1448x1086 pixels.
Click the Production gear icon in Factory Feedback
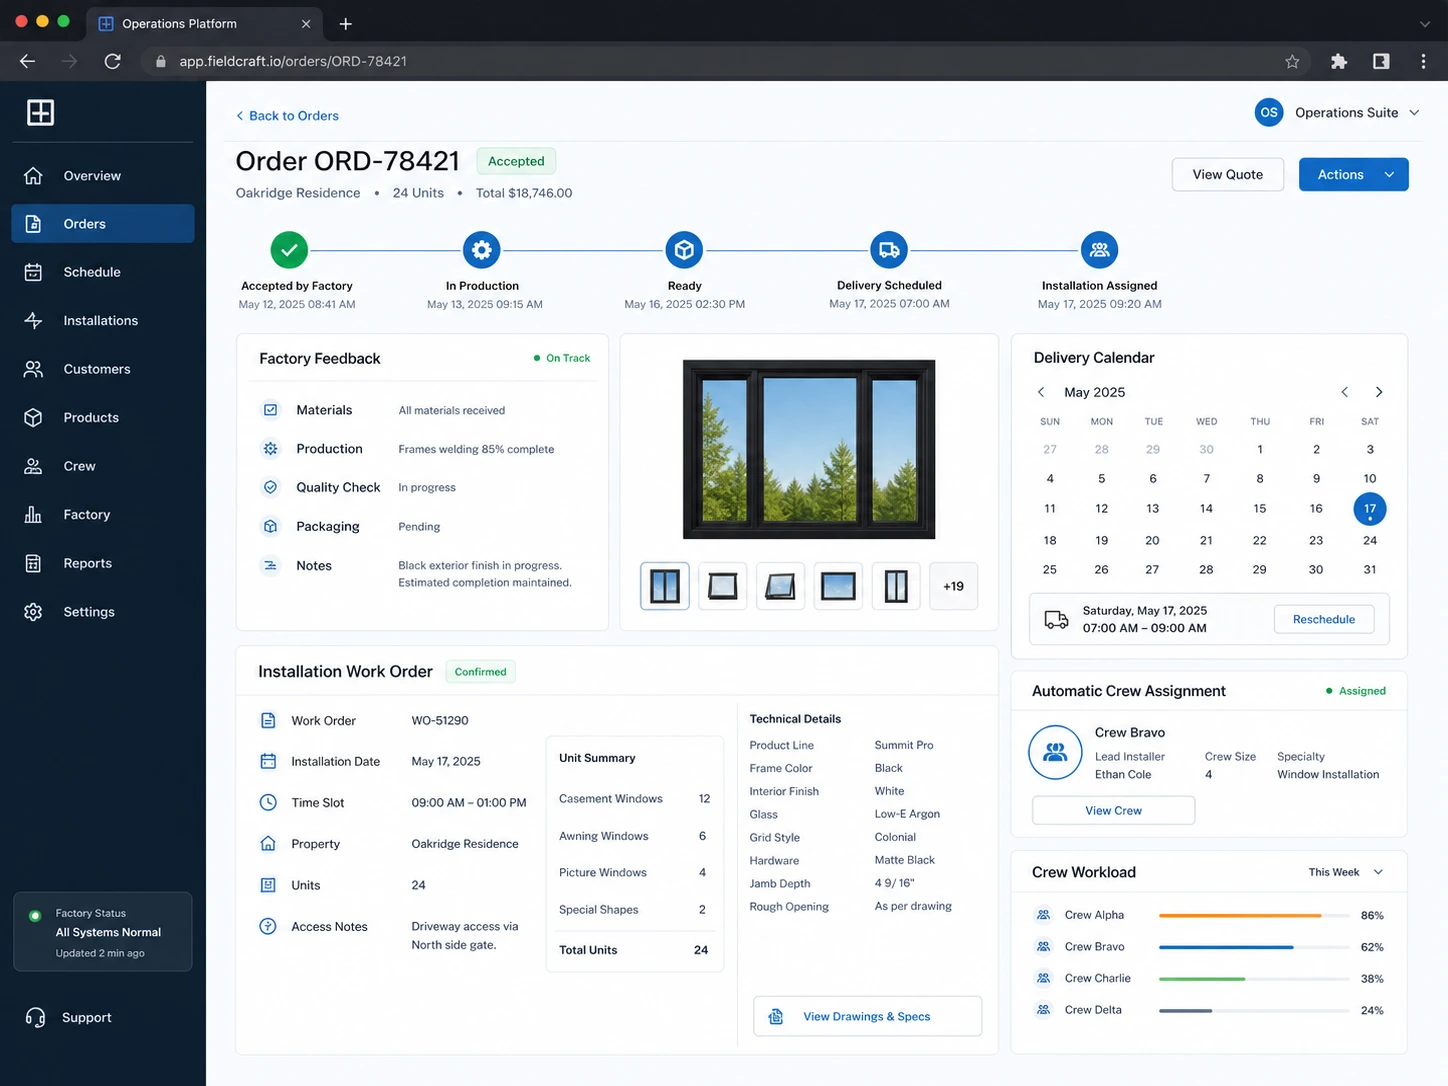[270, 449]
